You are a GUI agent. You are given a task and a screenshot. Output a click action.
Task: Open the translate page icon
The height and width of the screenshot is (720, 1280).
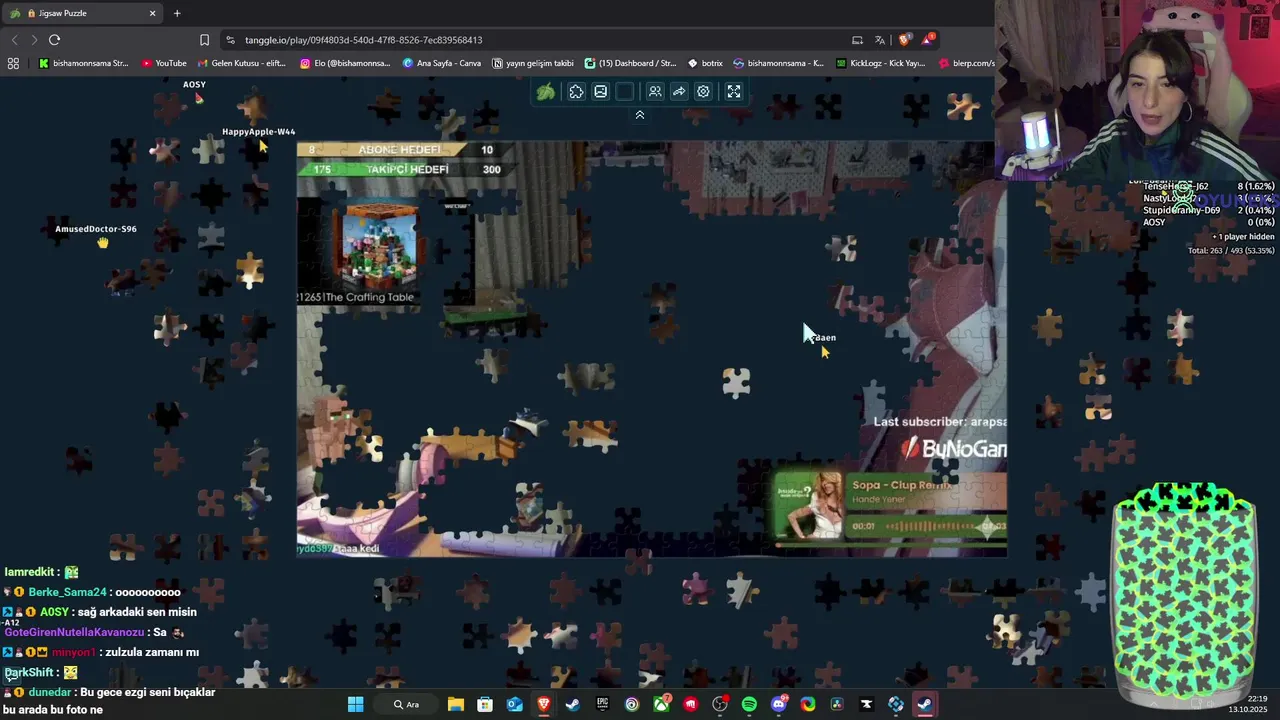[x=880, y=40]
